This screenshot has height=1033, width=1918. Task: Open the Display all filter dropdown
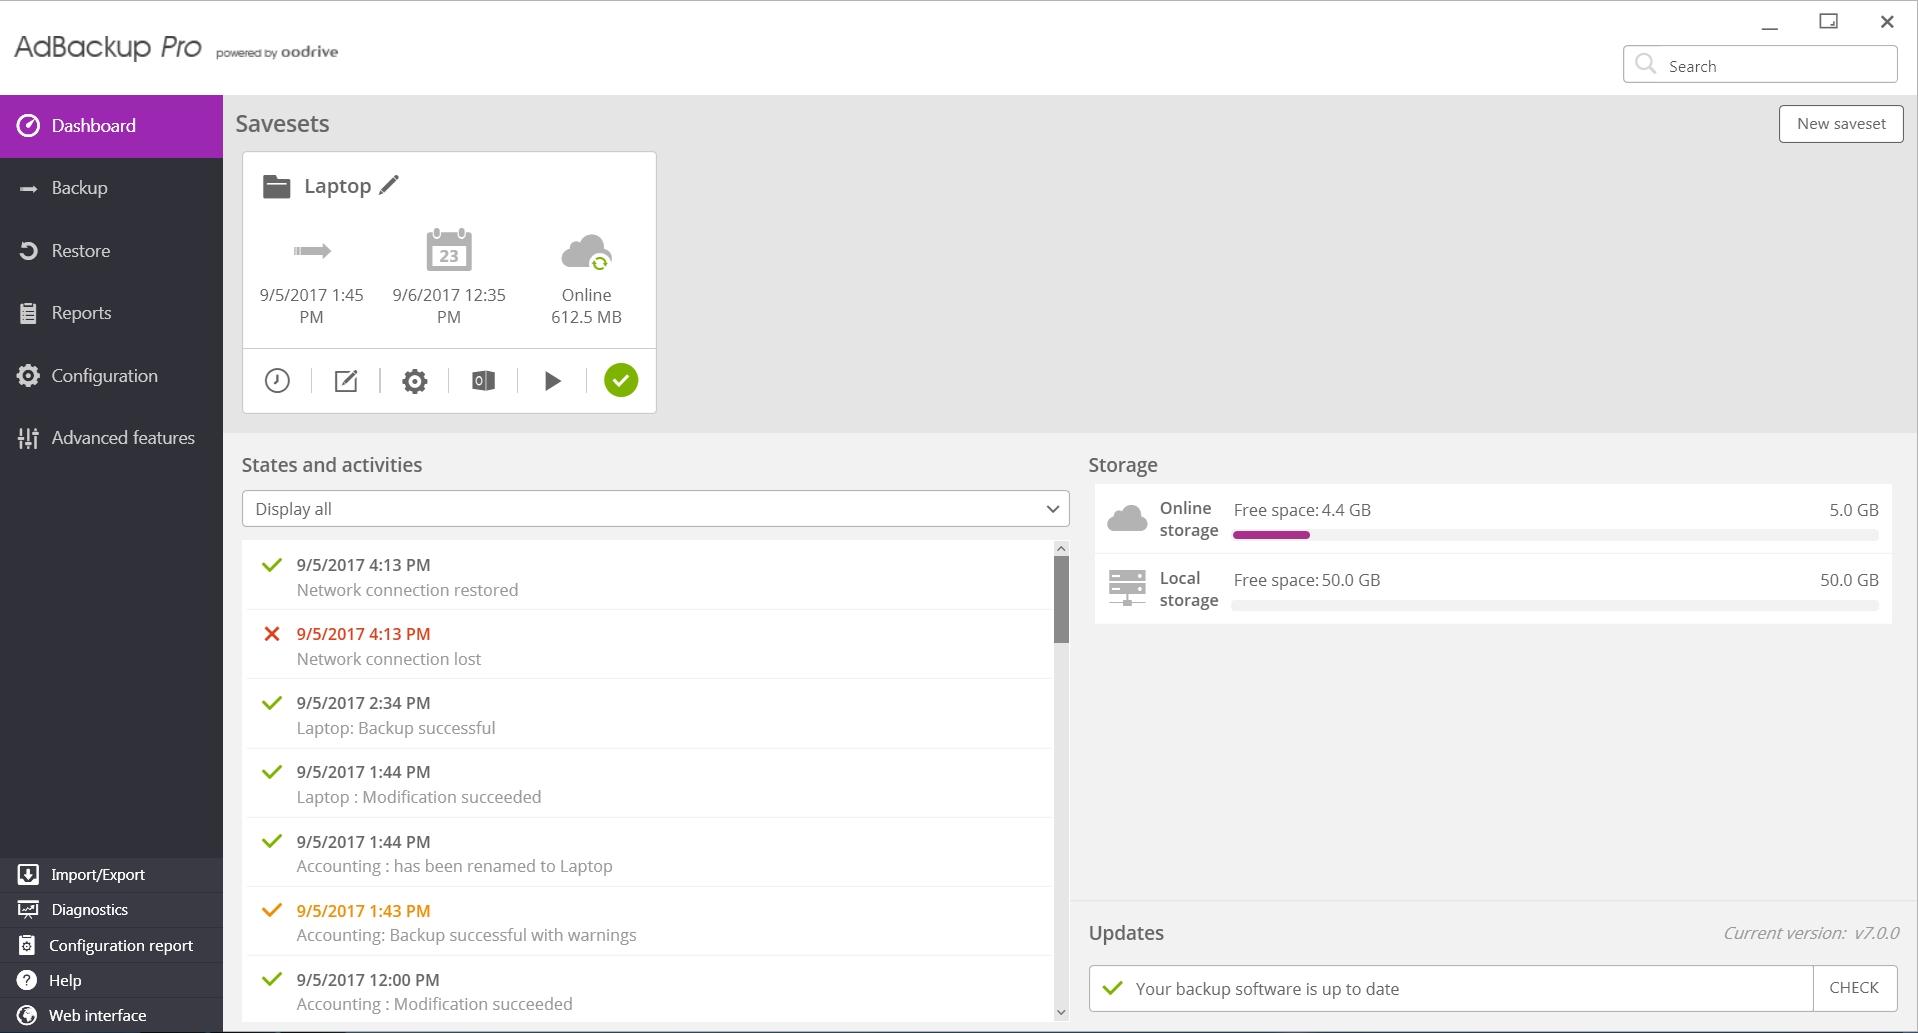click(x=656, y=509)
